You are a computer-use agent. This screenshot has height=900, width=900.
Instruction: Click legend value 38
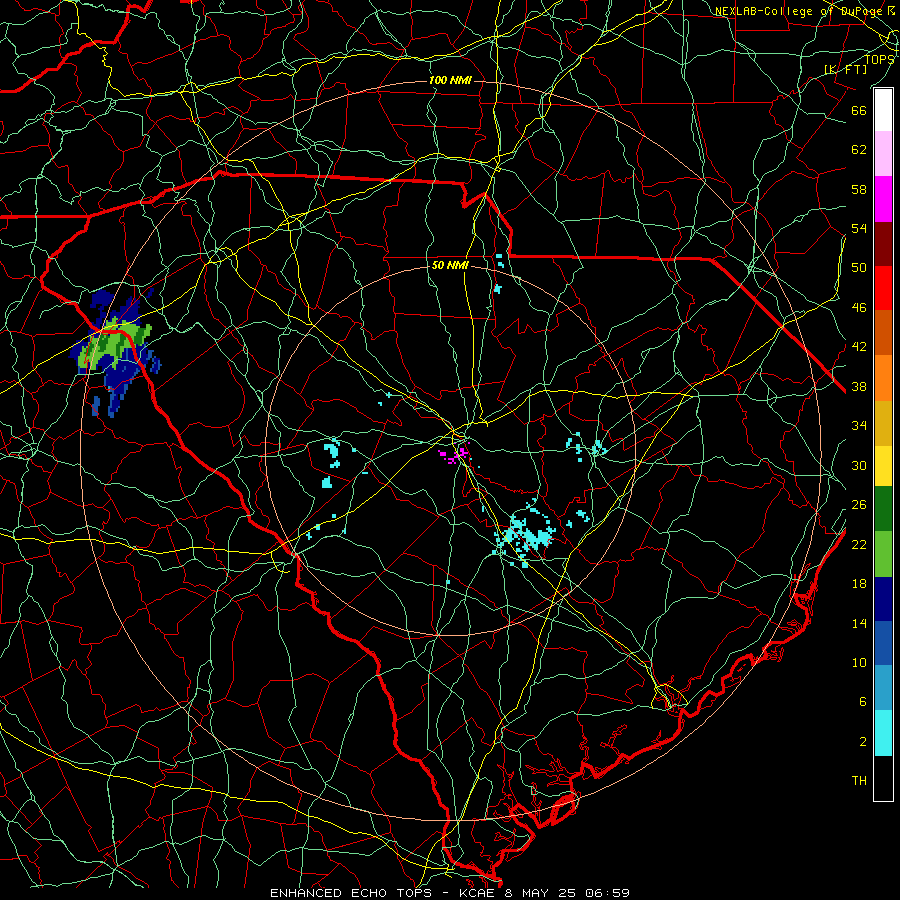(859, 386)
